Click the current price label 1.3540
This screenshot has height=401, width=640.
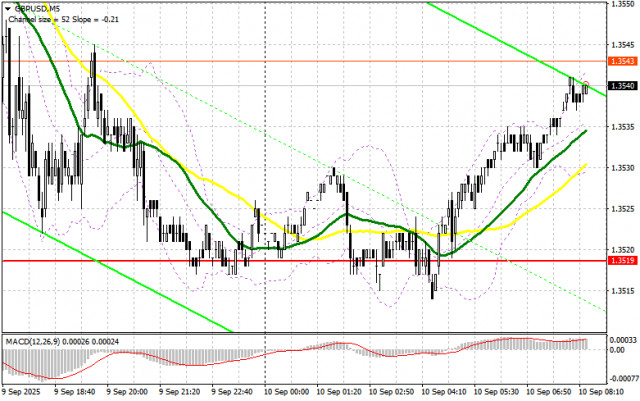point(622,86)
